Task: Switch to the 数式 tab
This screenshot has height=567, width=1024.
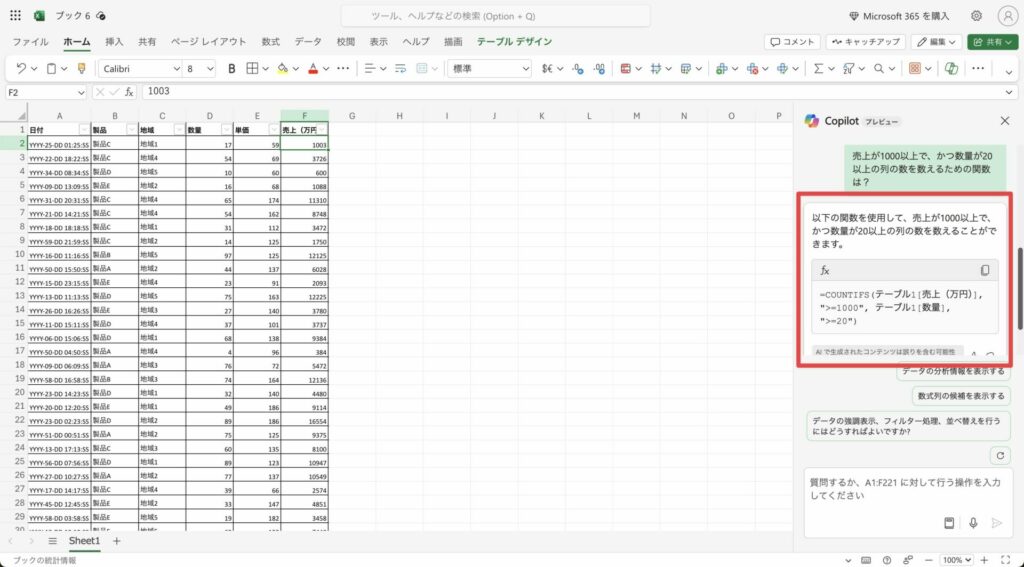Action: coord(270,42)
